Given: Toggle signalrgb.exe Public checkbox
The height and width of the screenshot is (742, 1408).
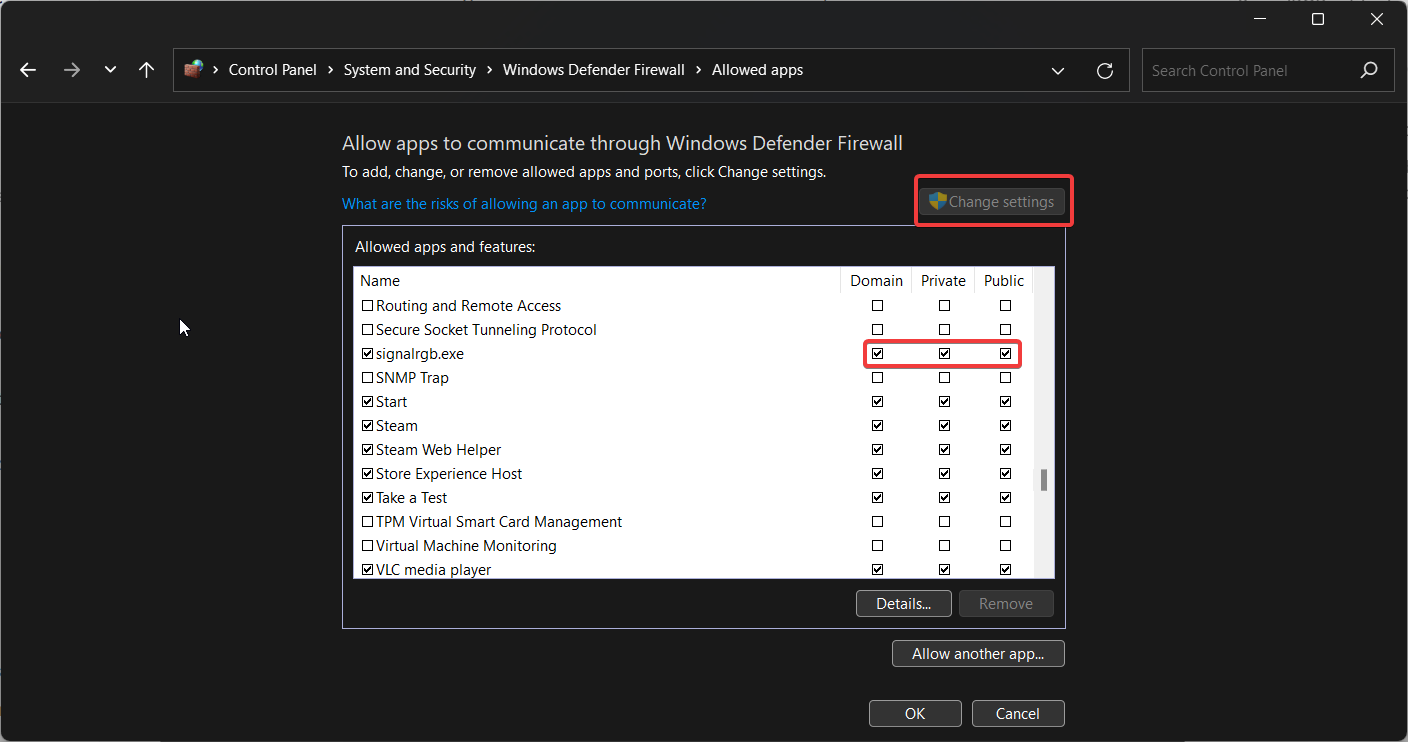Looking at the screenshot, I should click(1005, 354).
